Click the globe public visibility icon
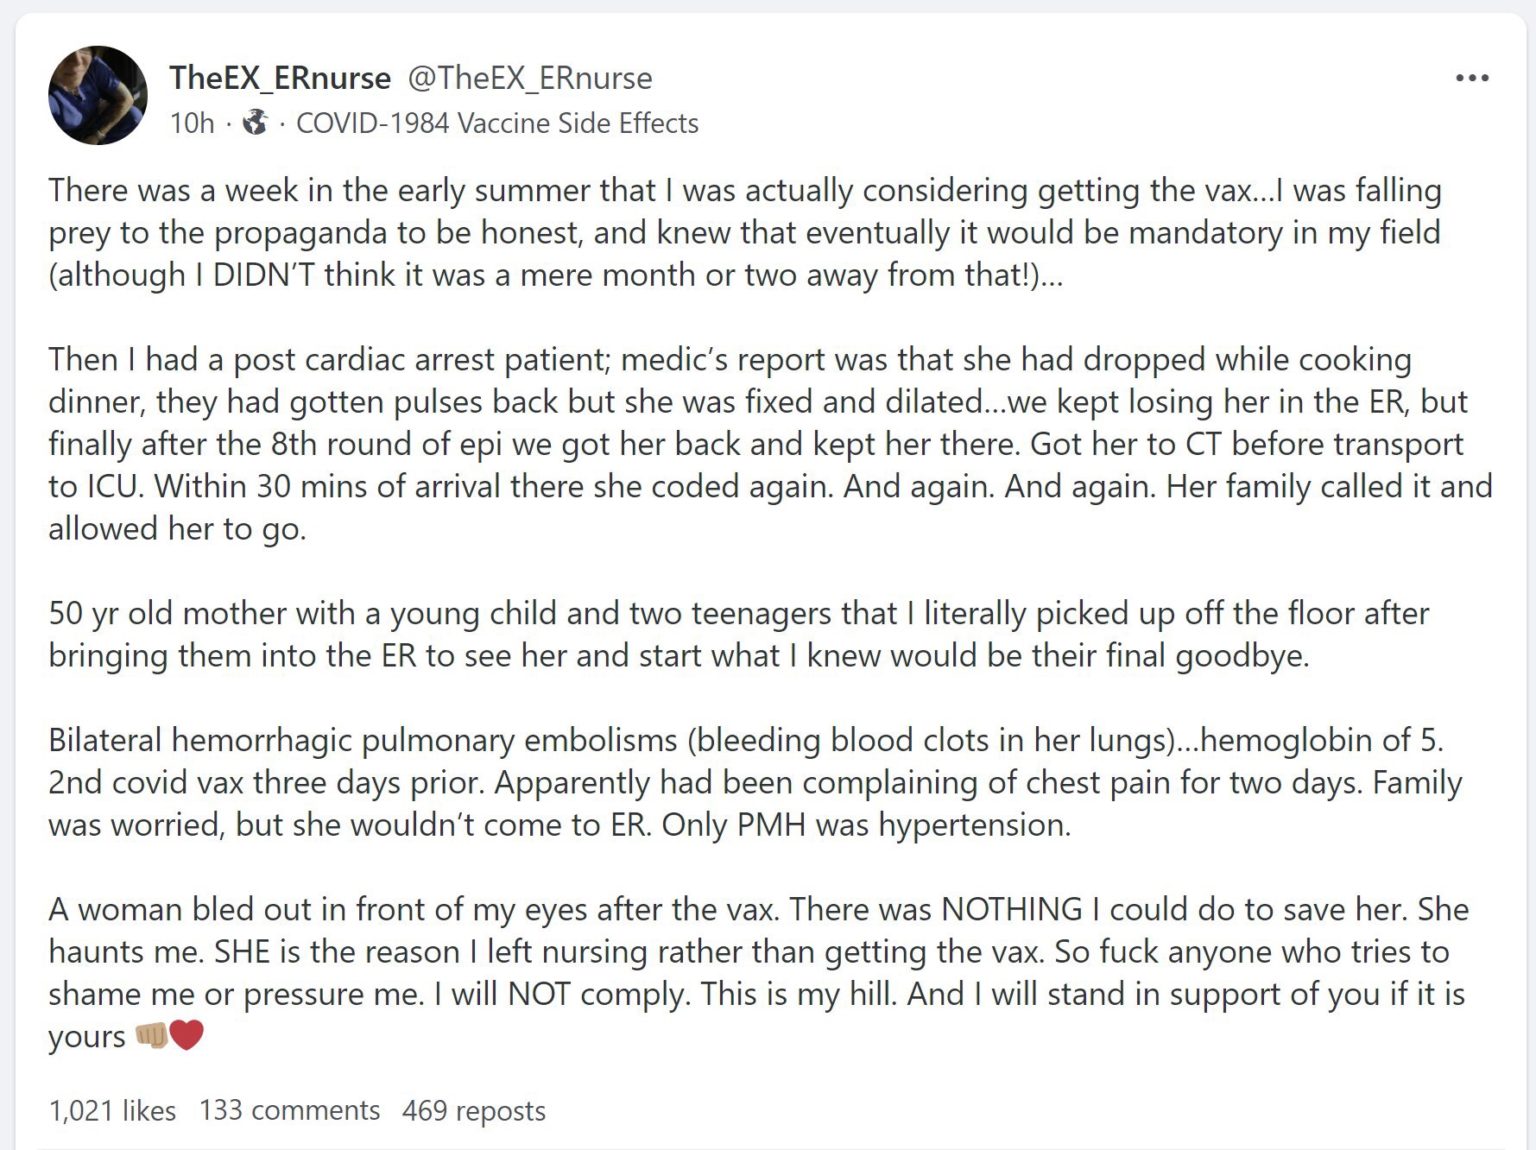1536x1150 pixels. (x=256, y=122)
